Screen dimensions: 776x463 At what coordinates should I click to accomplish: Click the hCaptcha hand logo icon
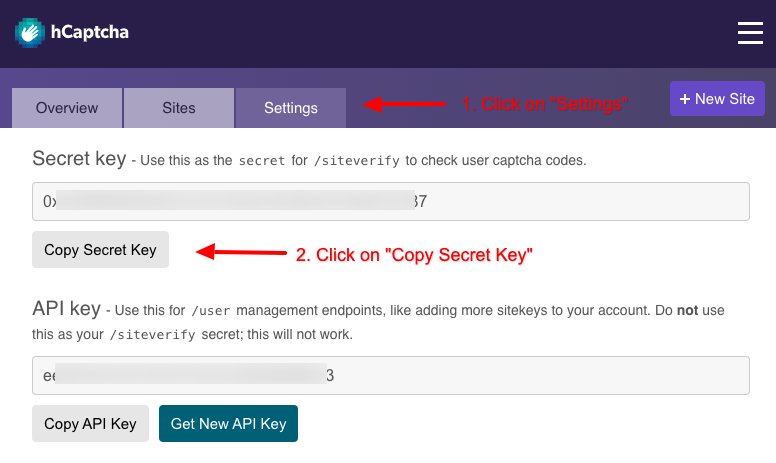point(30,33)
